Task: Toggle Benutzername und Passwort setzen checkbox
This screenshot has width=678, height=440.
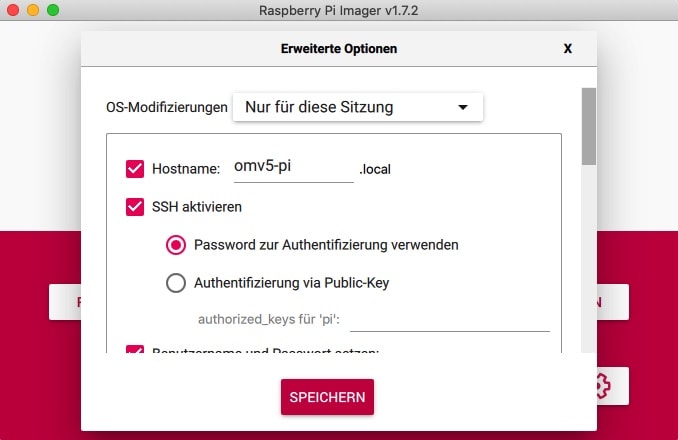Action: (135, 350)
